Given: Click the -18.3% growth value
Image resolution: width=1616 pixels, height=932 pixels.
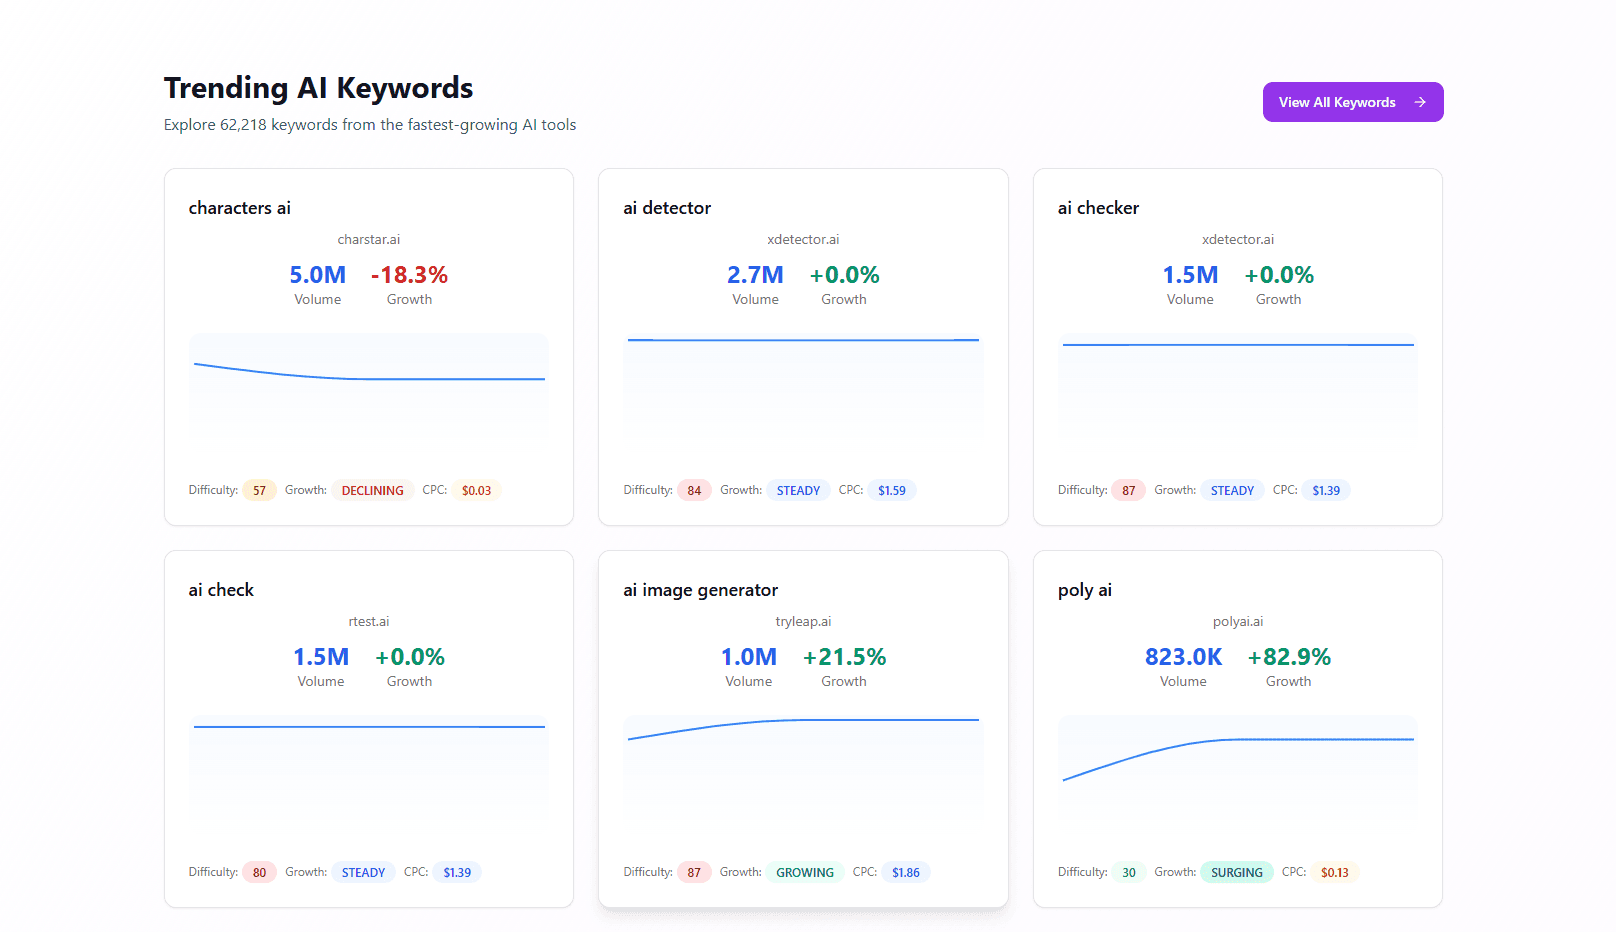Looking at the screenshot, I should pyautogui.click(x=409, y=275).
